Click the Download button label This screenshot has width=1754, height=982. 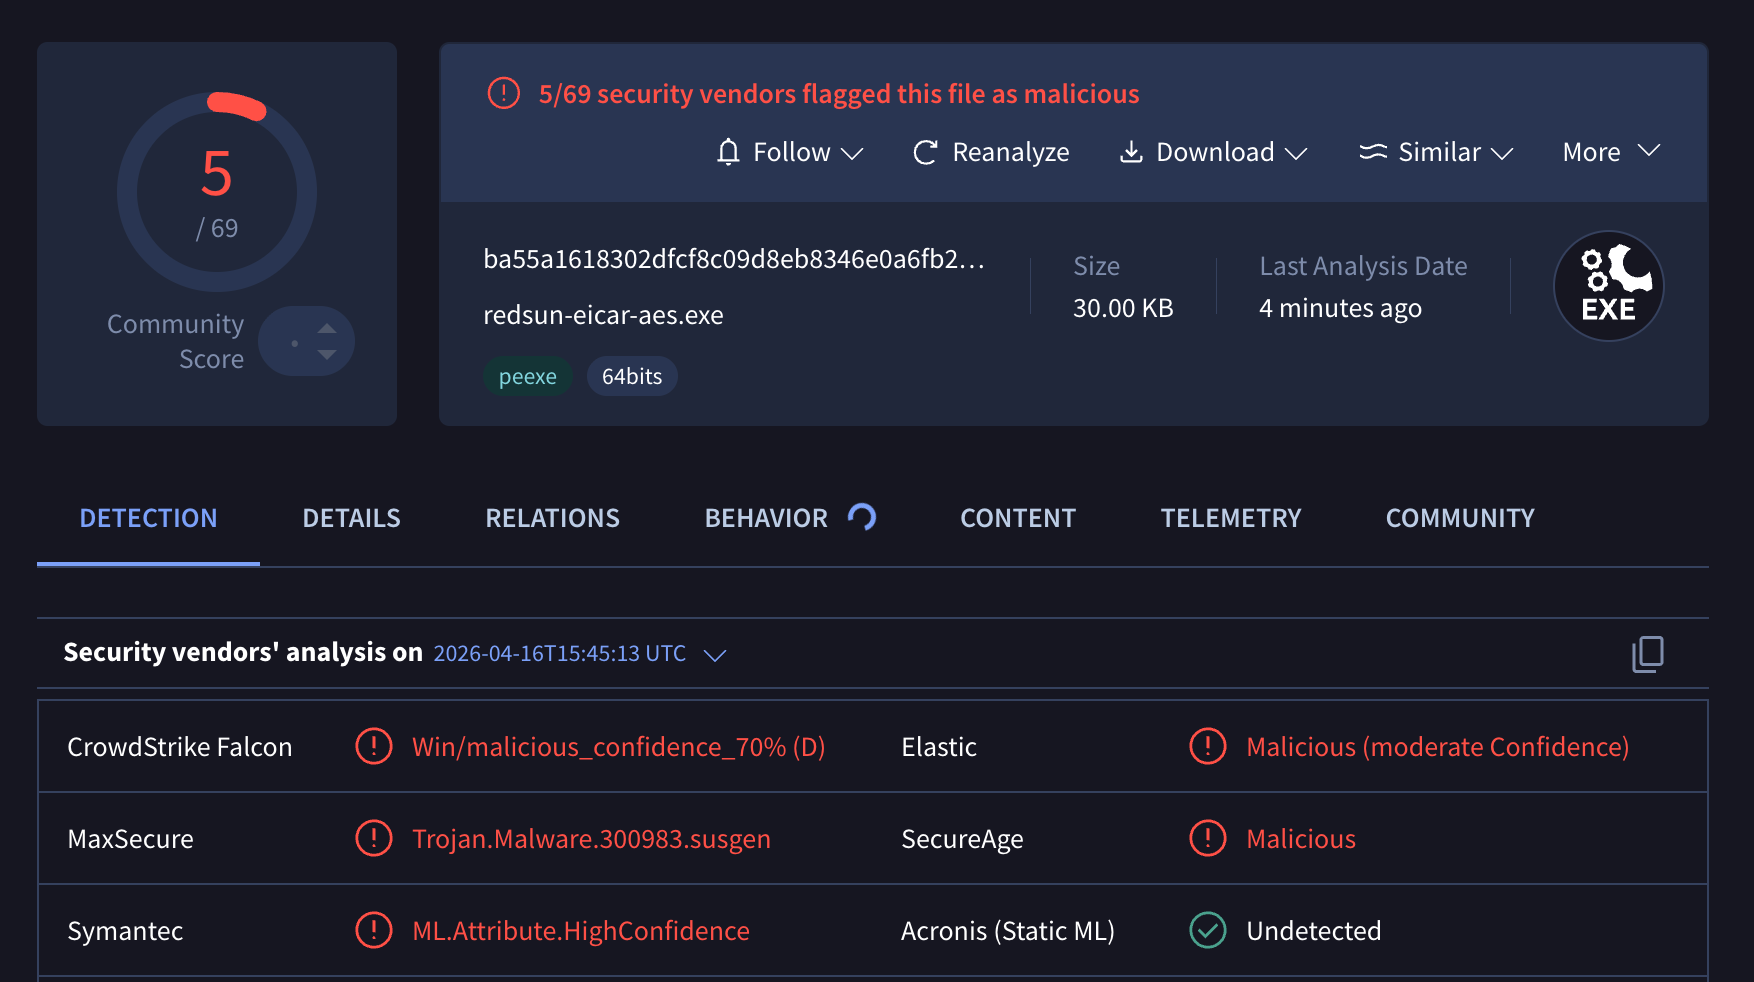point(1215,152)
